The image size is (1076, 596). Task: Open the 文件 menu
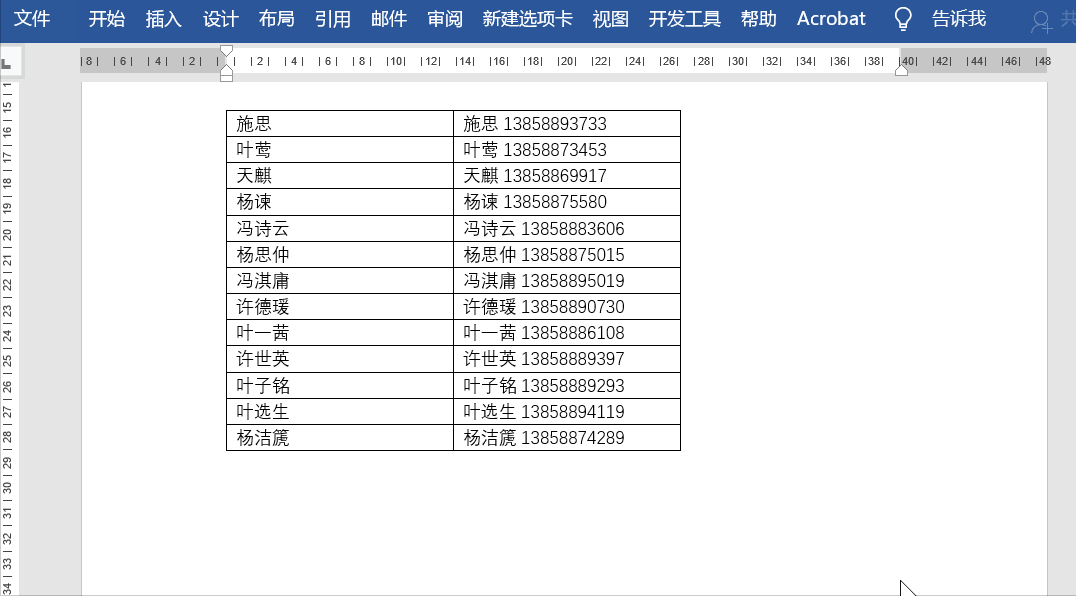[33, 18]
